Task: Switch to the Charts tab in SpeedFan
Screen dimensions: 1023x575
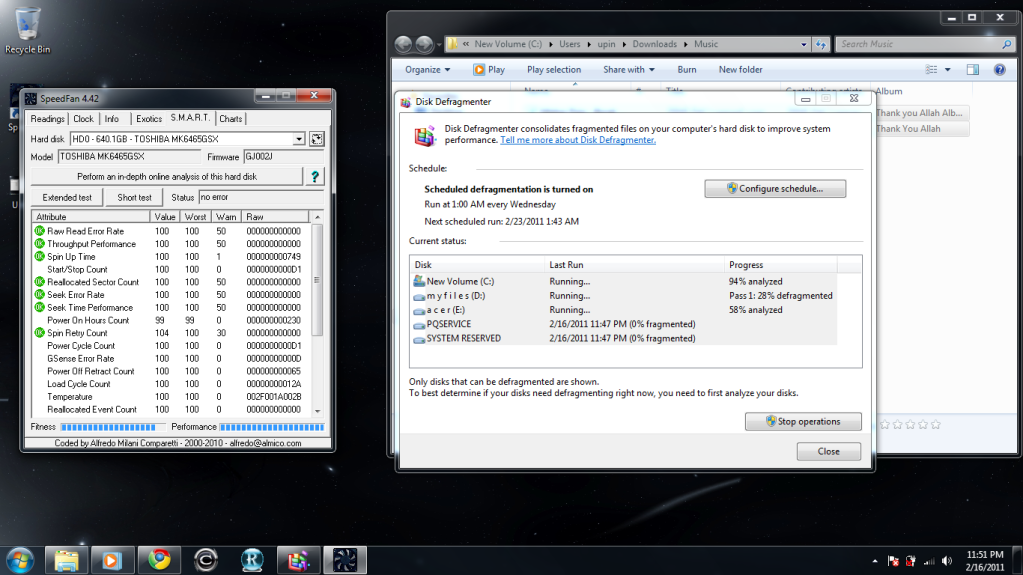Action: coord(231,119)
